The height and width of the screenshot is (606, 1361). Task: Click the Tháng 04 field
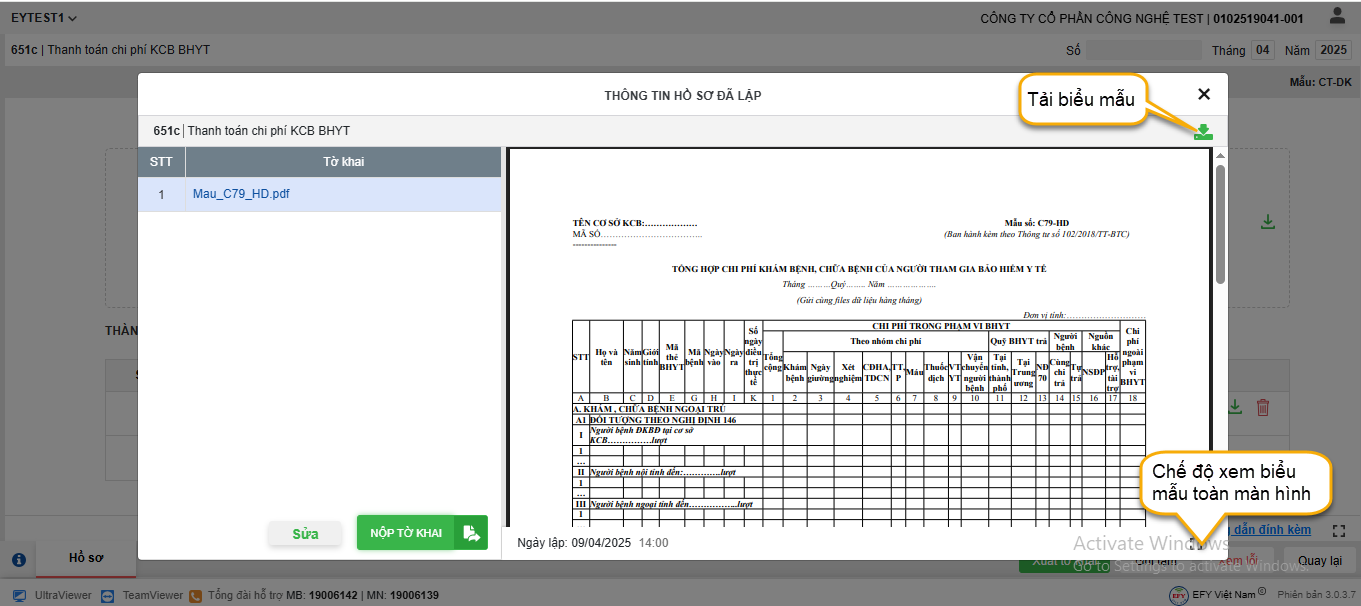pyautogui.click(x=1263, y=50)
